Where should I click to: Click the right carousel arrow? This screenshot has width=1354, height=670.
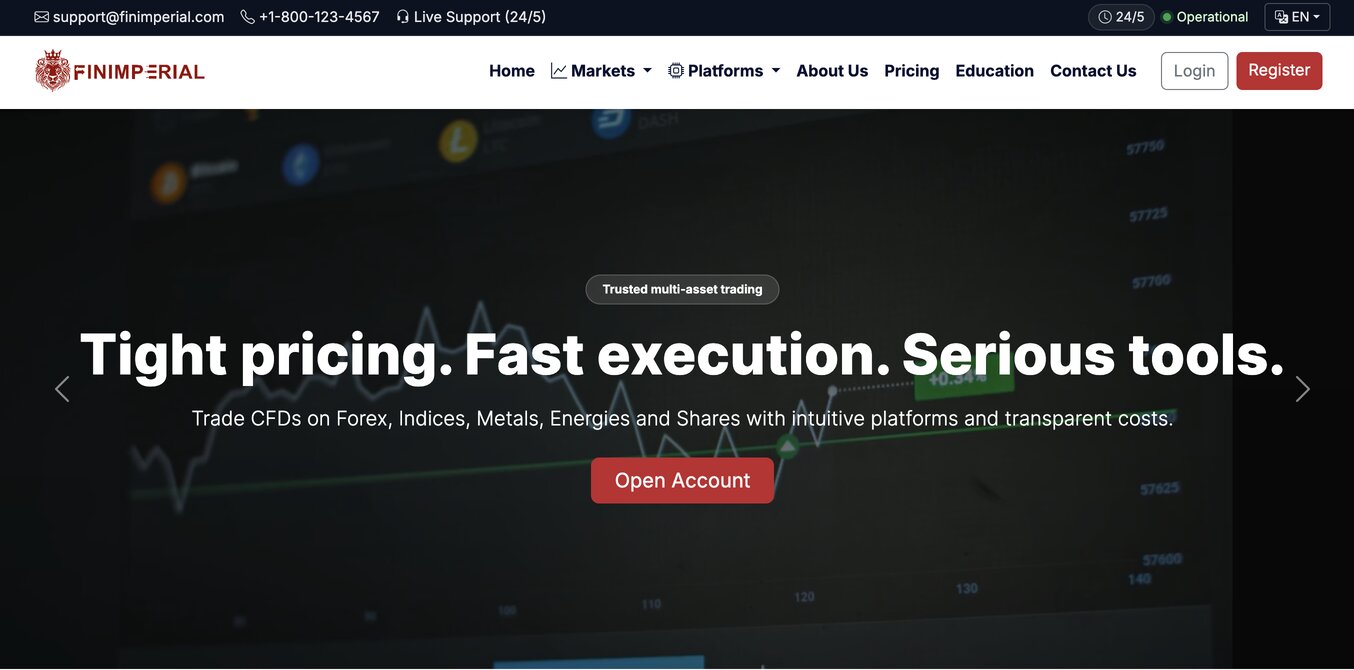point(1302,388)
